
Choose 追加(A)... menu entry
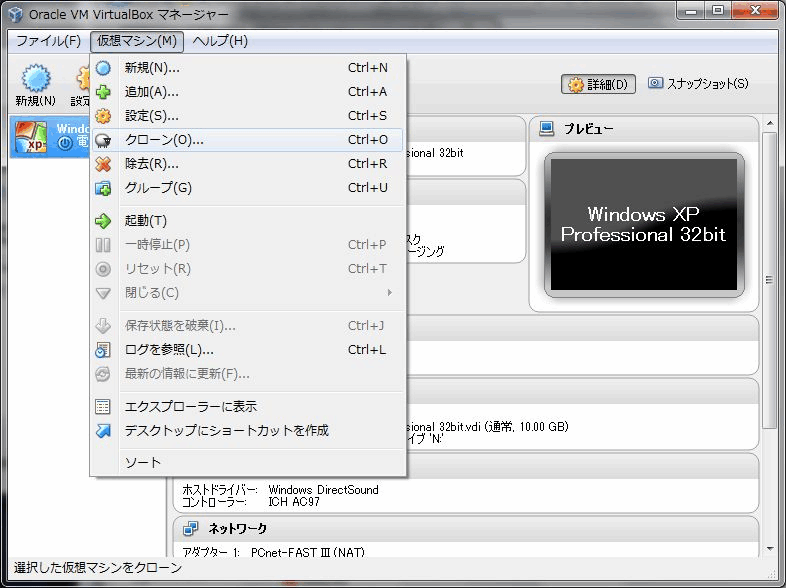pos(248,92)
